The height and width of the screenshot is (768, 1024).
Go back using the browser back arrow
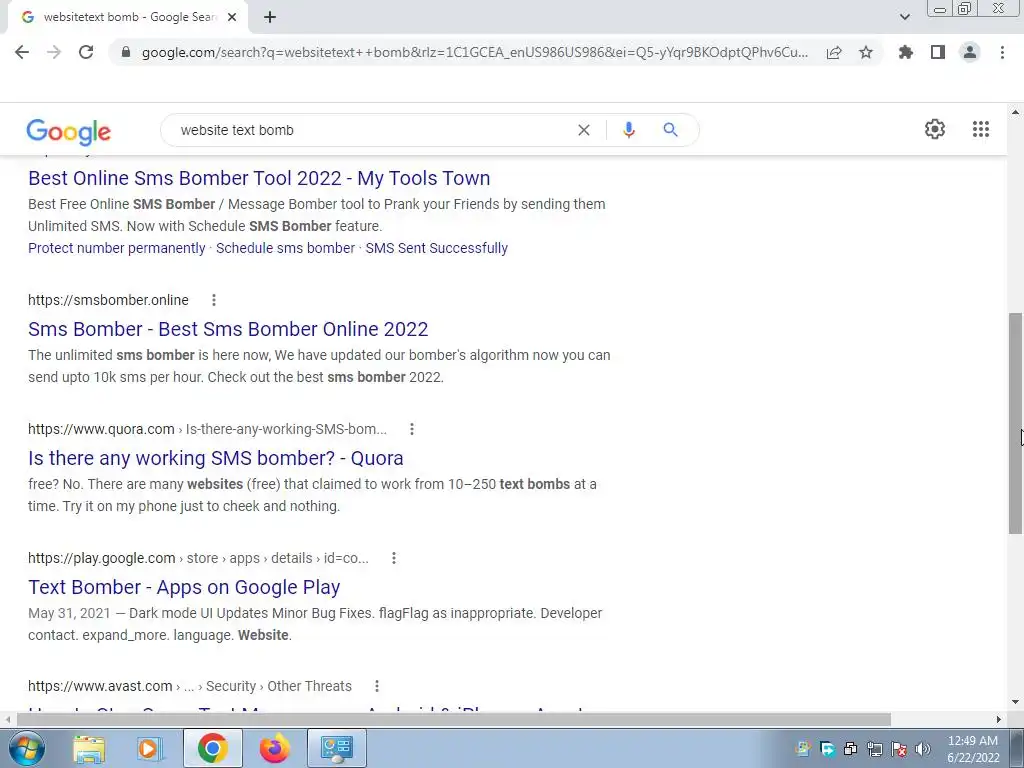(x=22, y=52)
